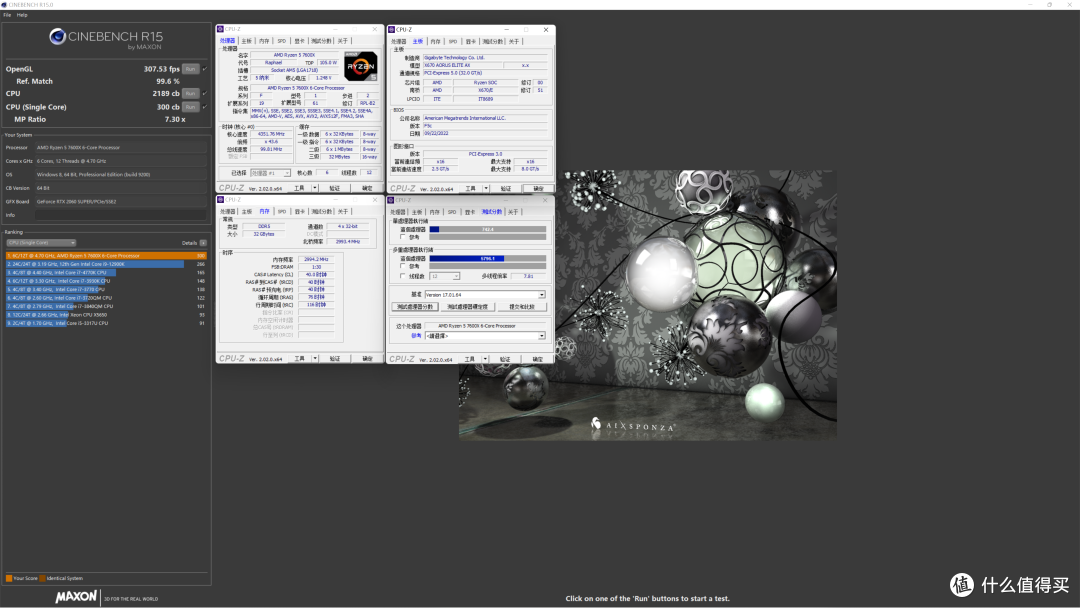Close the top-right CPU-Z window
1080x608 pixels.
click(546, 30)
